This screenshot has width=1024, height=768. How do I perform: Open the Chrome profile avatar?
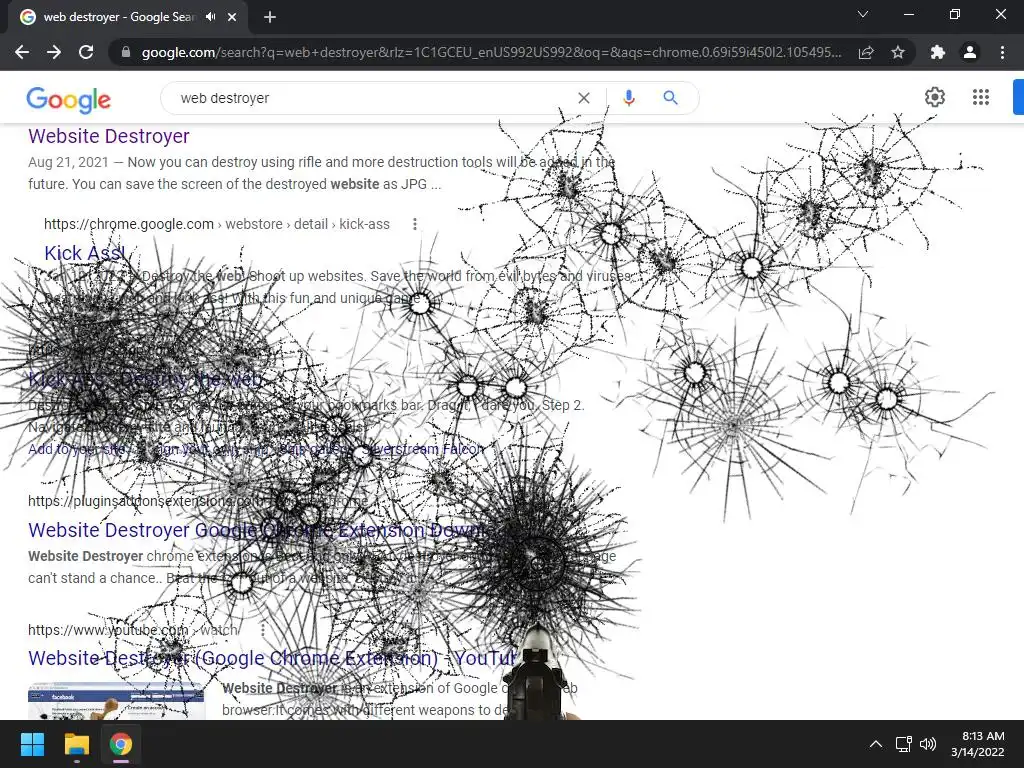click(x=970, y=52)
